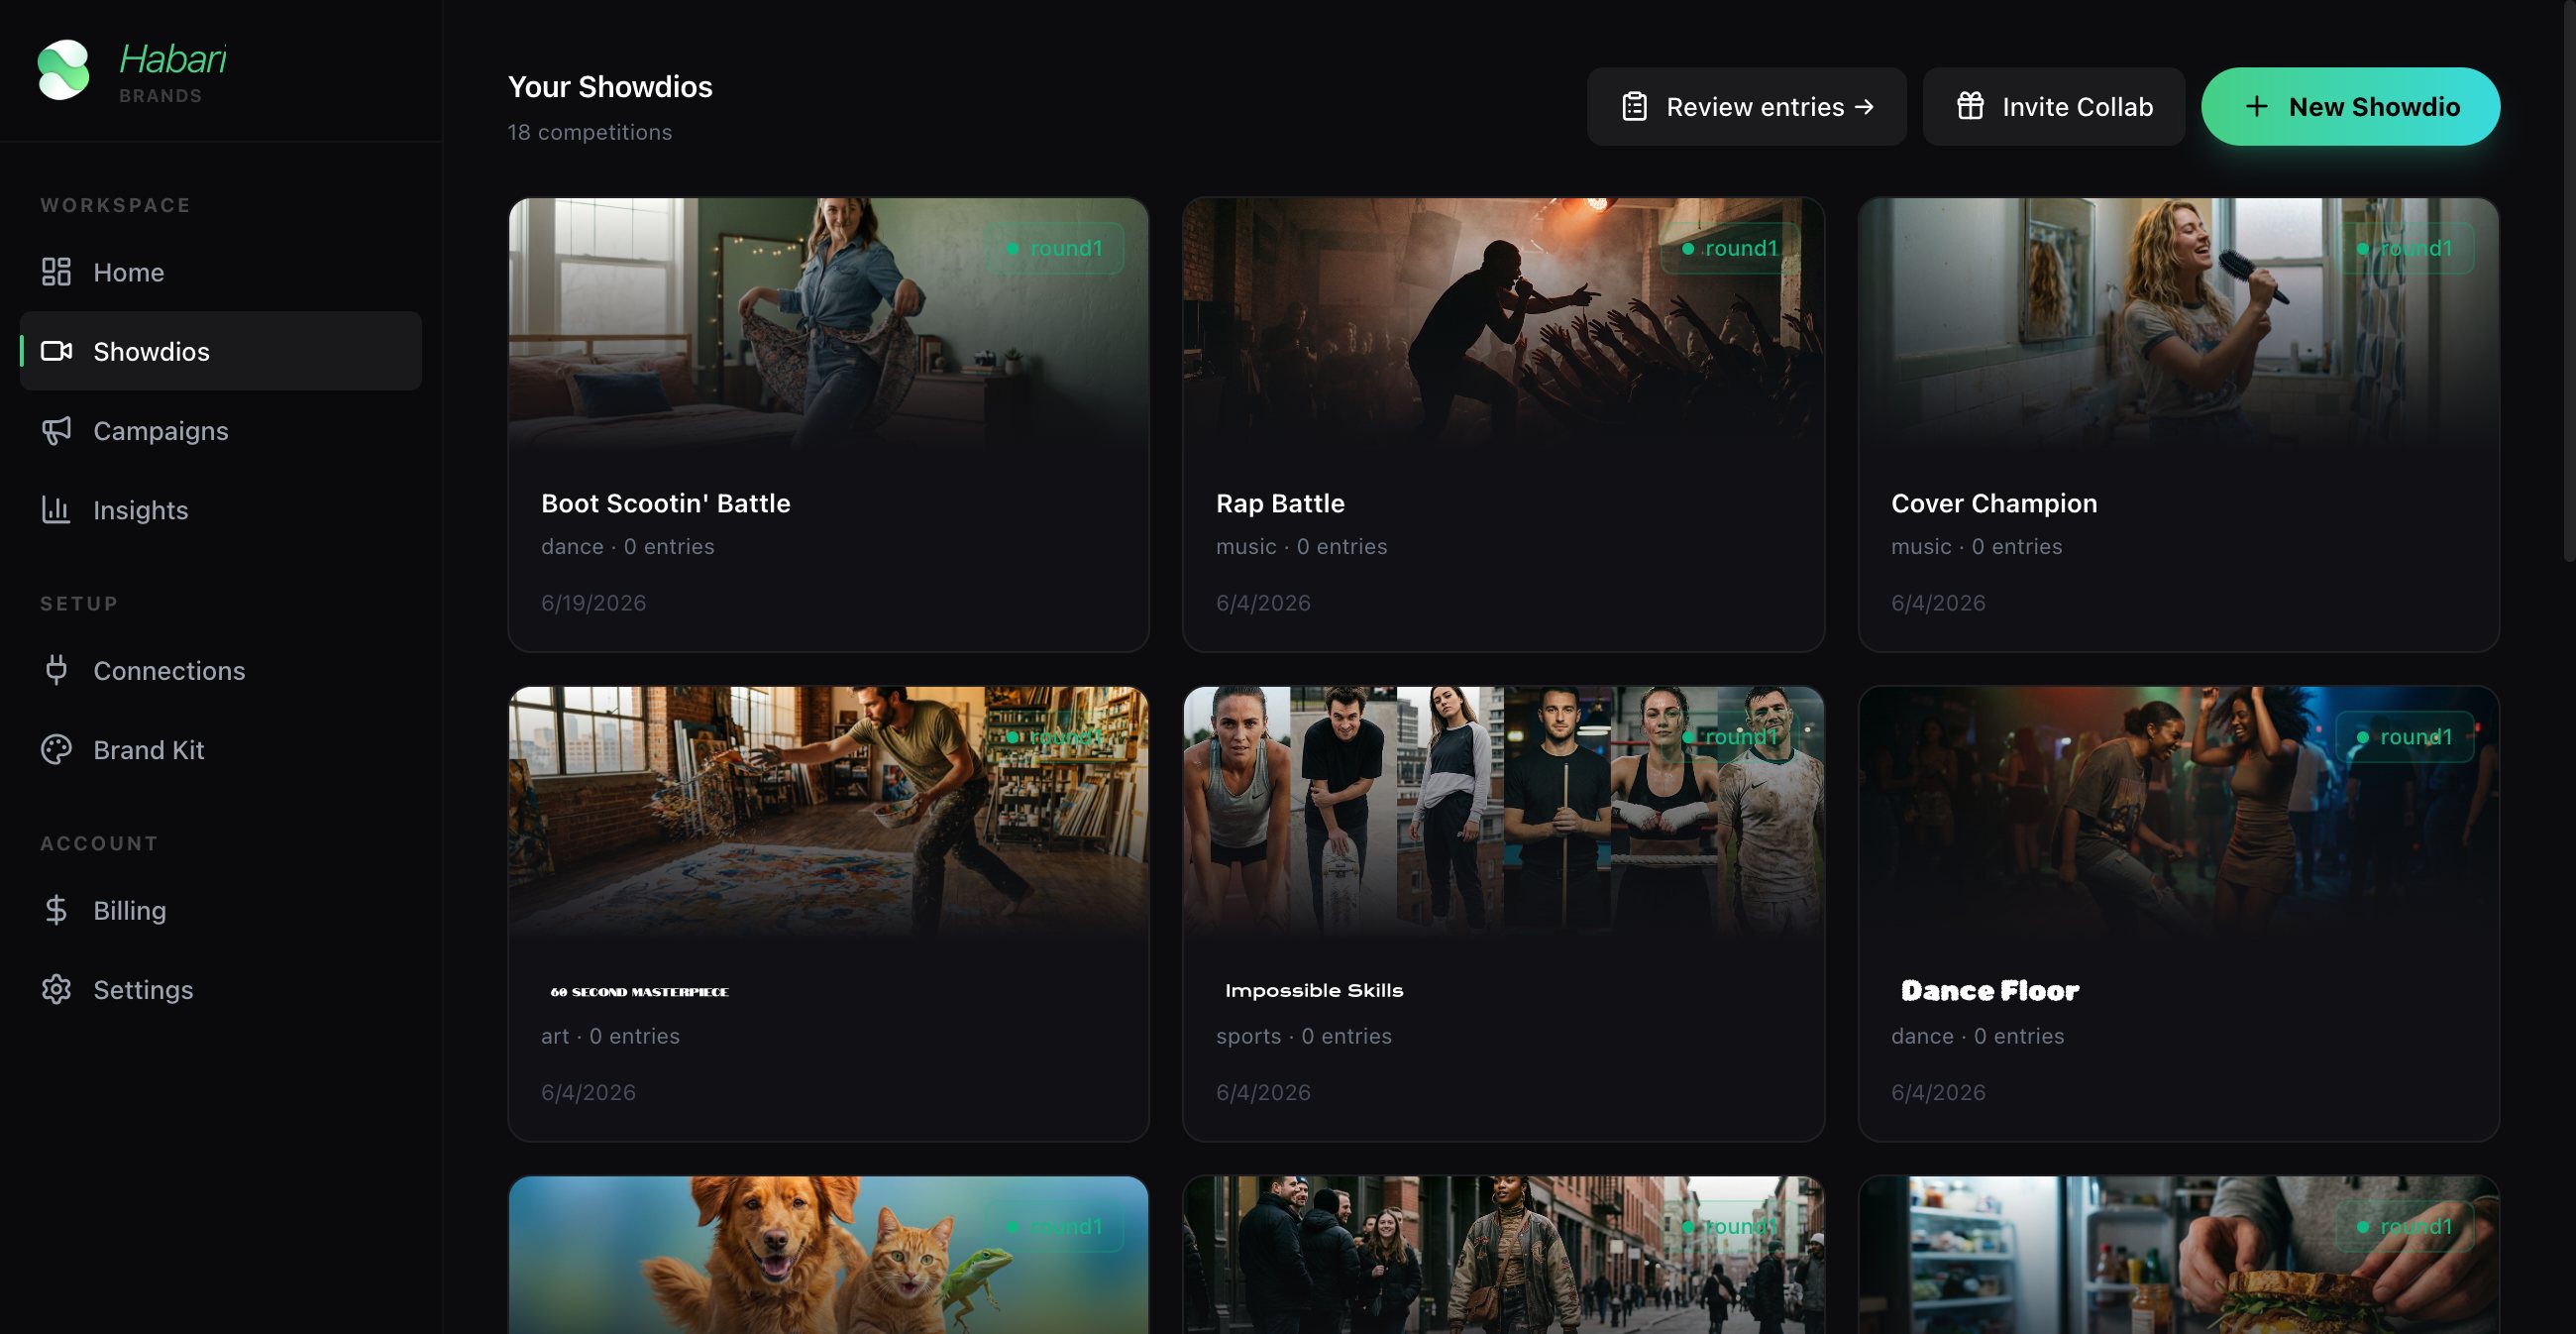
Task: Click the round1 badge on Dance Floor
Action: coord(2405,737)
